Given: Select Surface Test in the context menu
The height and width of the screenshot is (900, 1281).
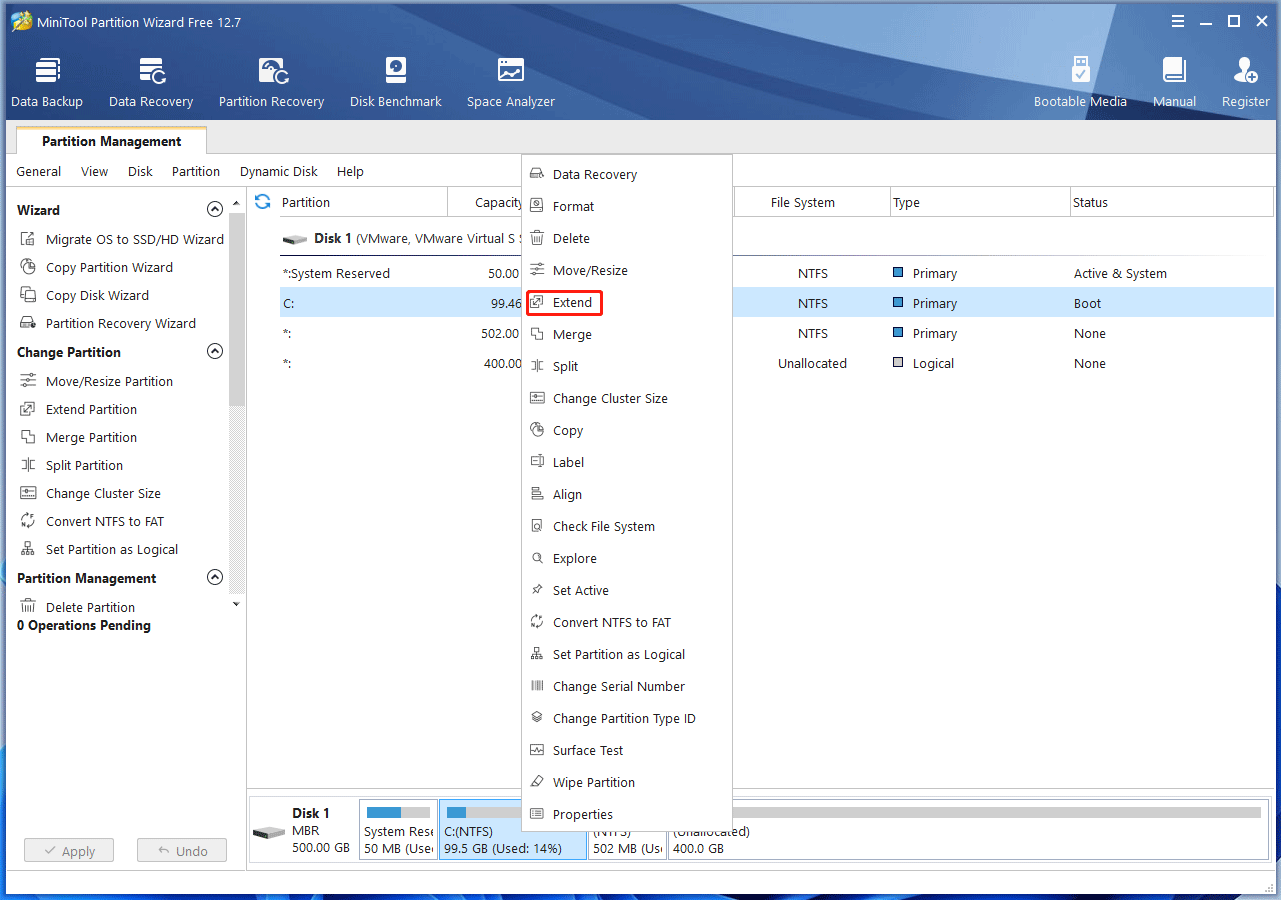Looking at the screenshot, I should [627, 750].
